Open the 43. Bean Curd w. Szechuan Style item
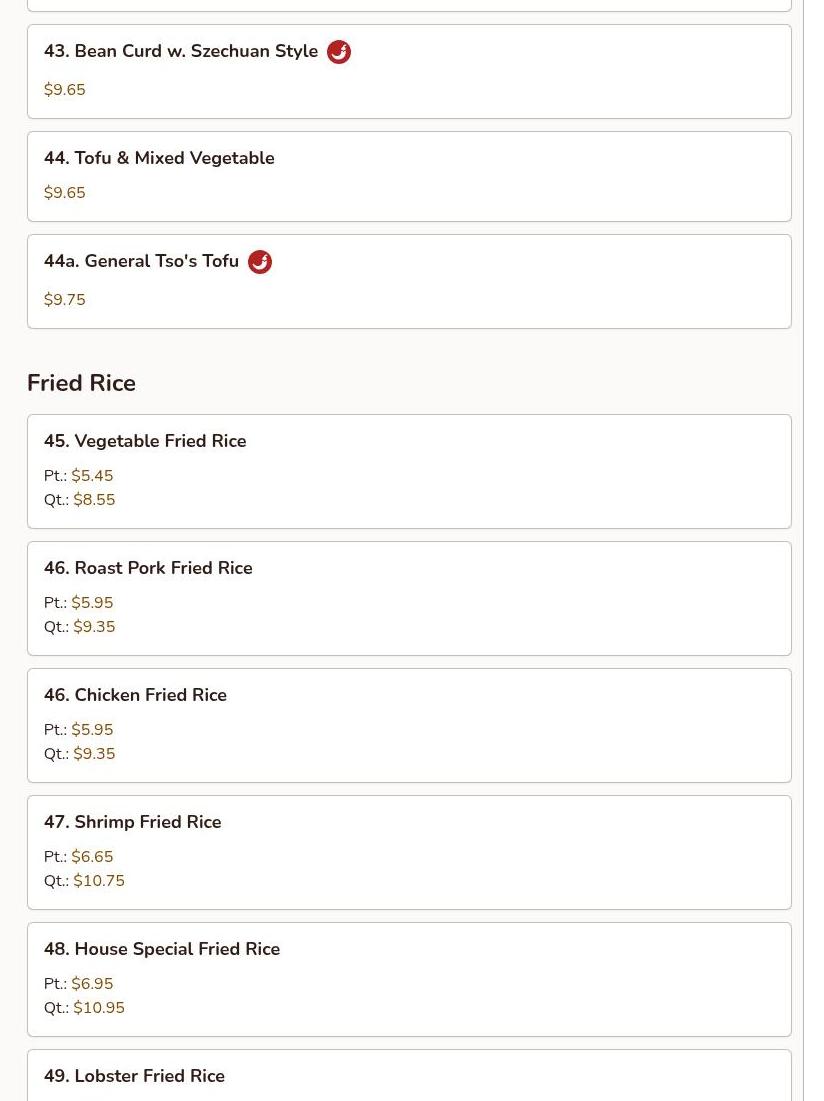This screenshot has width=824, height=1101. [409, 72]
